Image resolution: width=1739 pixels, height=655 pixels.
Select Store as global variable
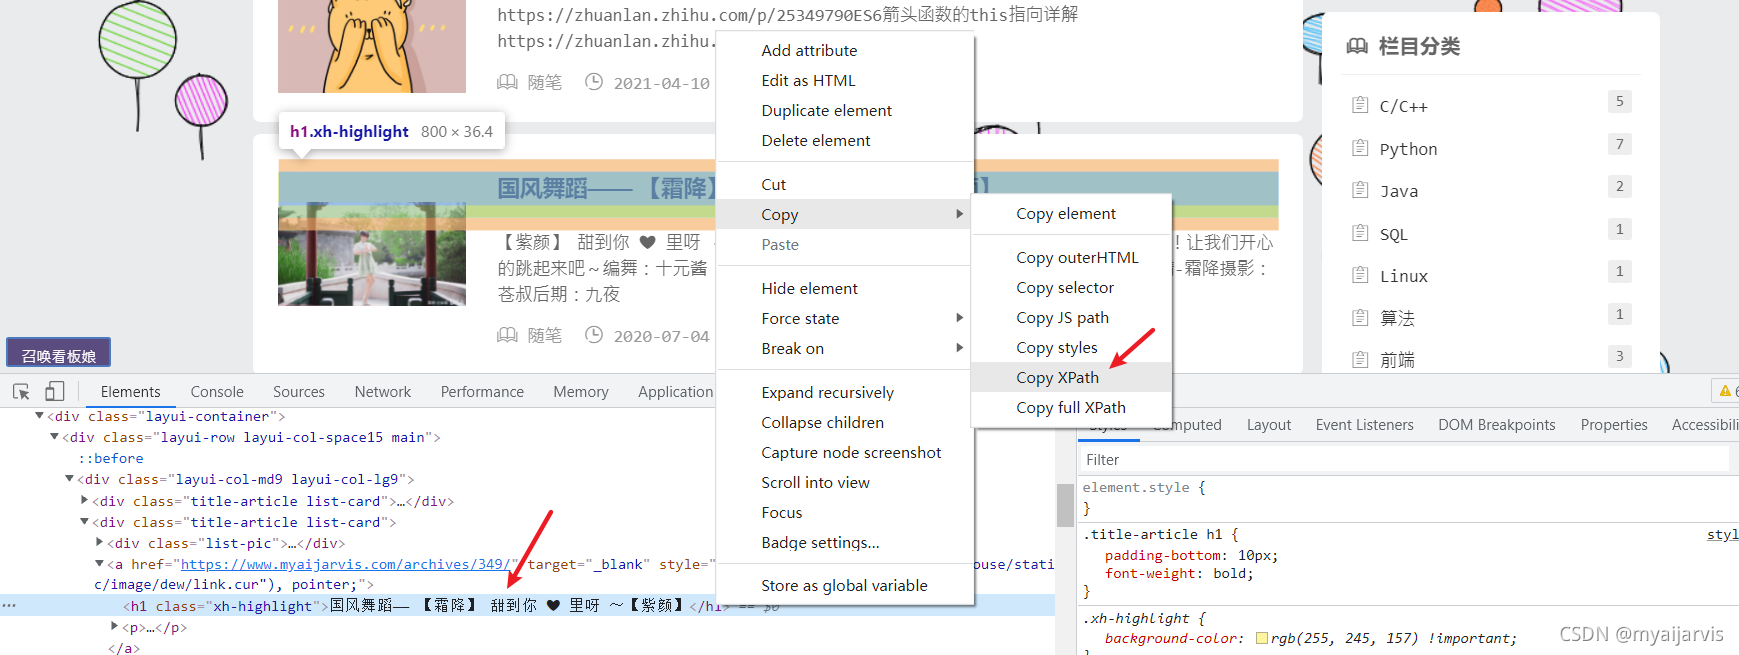(845, 585)
